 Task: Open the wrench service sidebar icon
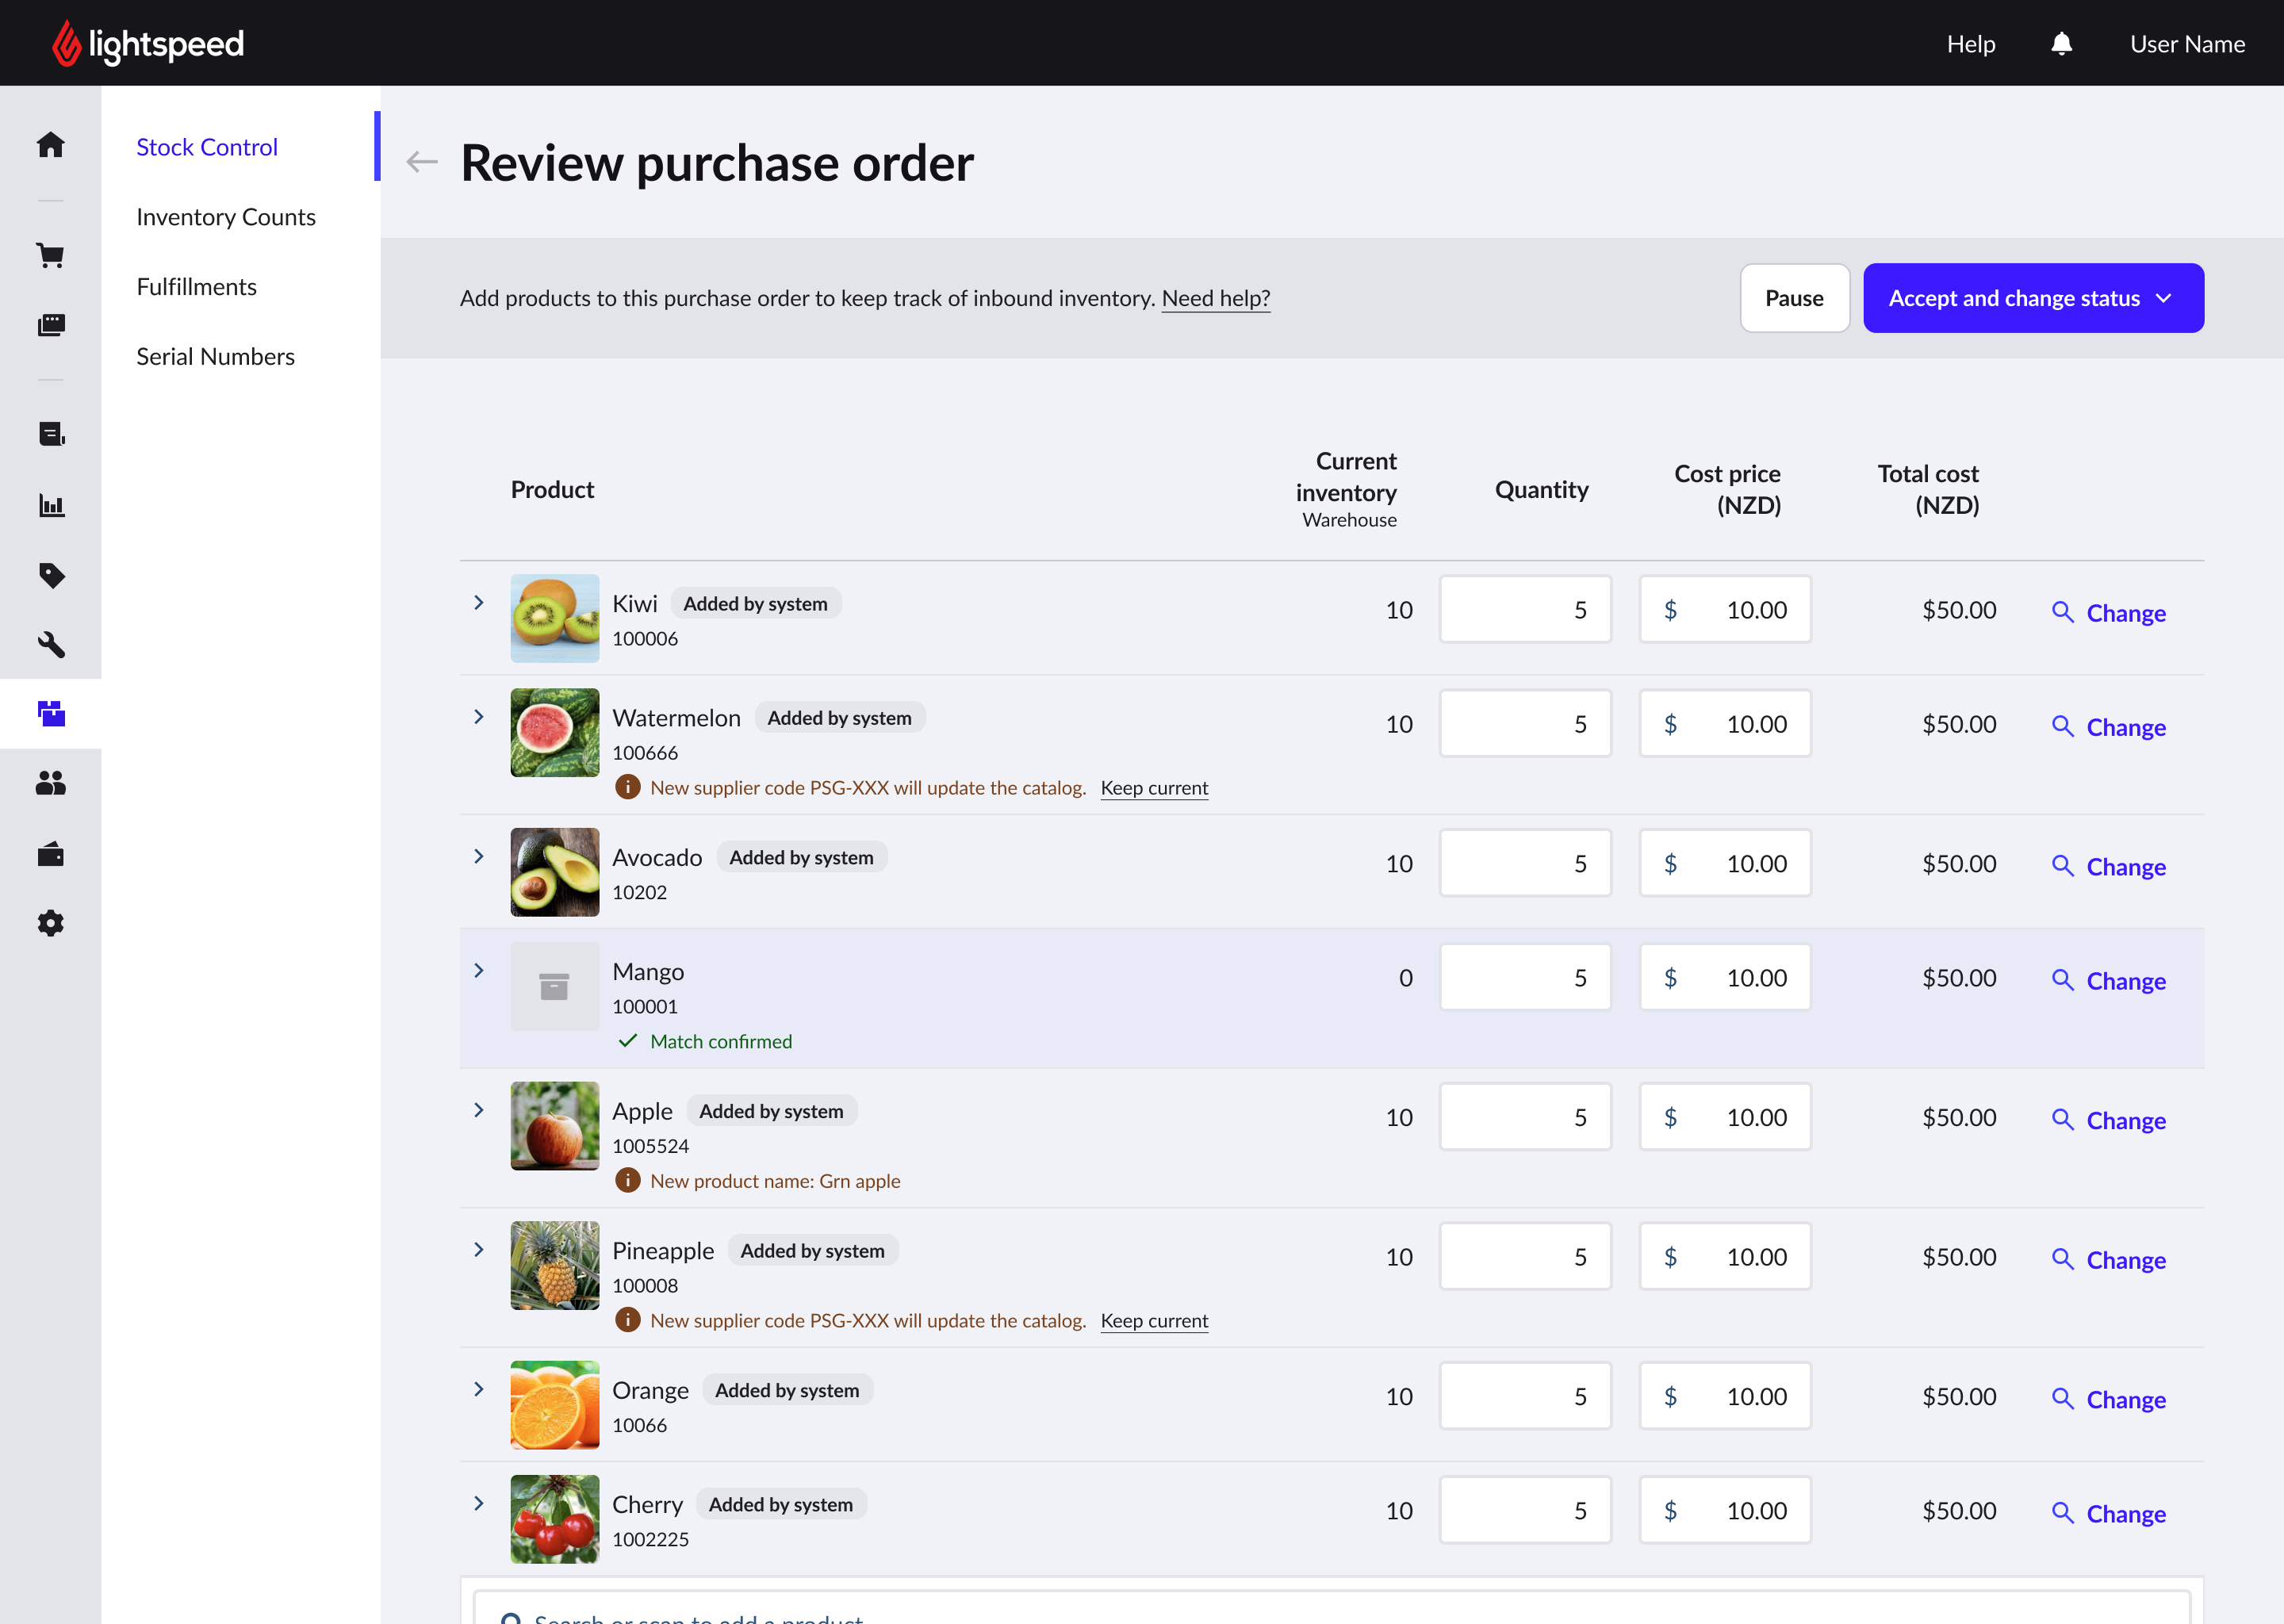(50, 645)
